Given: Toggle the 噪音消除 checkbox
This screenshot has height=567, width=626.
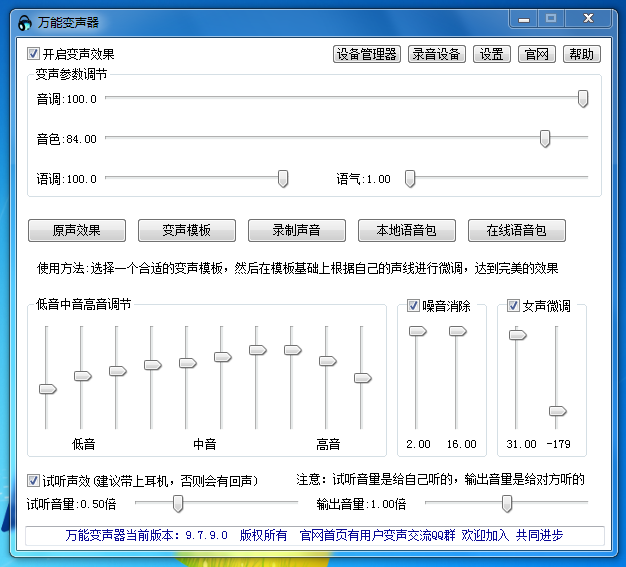Looking at the screenshot, I should (414, 306).
